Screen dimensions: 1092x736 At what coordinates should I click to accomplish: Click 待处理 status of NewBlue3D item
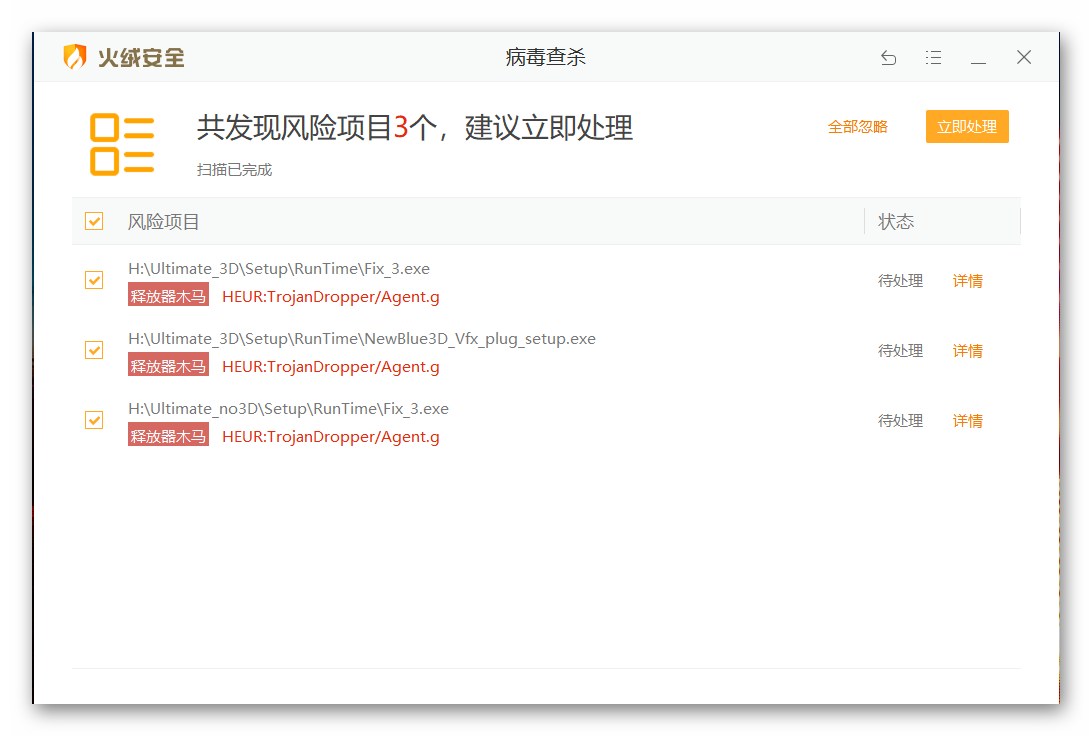click(900, 351)
